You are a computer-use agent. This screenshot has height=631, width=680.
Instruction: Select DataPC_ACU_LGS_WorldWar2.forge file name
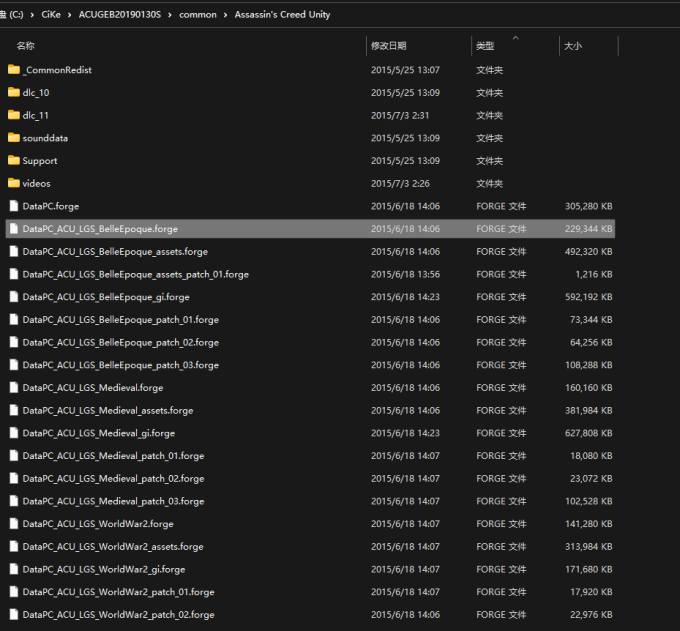[x=98, y=524]
